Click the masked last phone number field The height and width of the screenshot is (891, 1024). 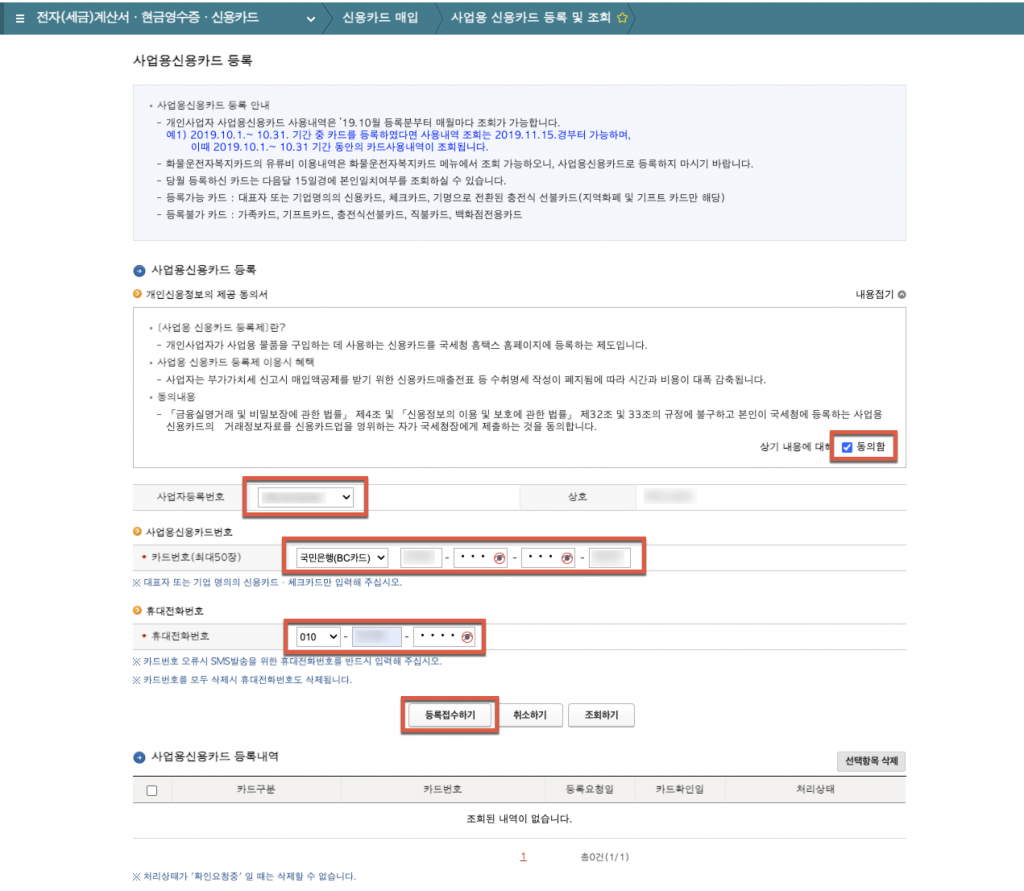click(x=444, y=637)
